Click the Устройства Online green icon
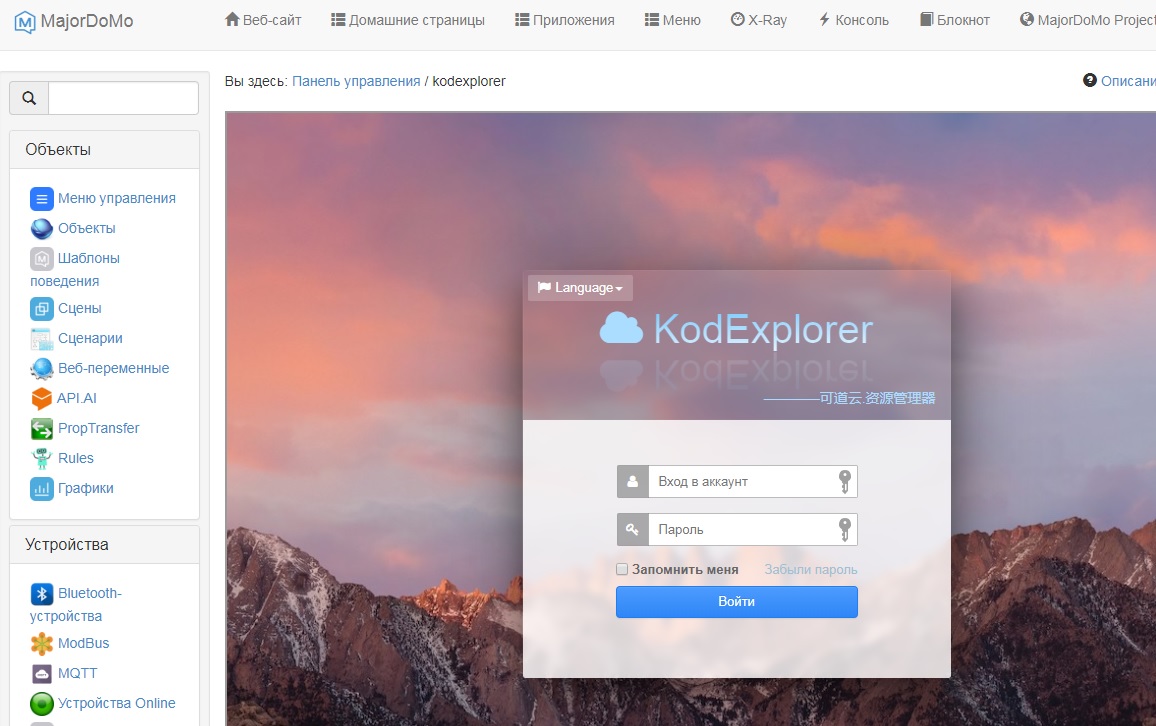 41,704
